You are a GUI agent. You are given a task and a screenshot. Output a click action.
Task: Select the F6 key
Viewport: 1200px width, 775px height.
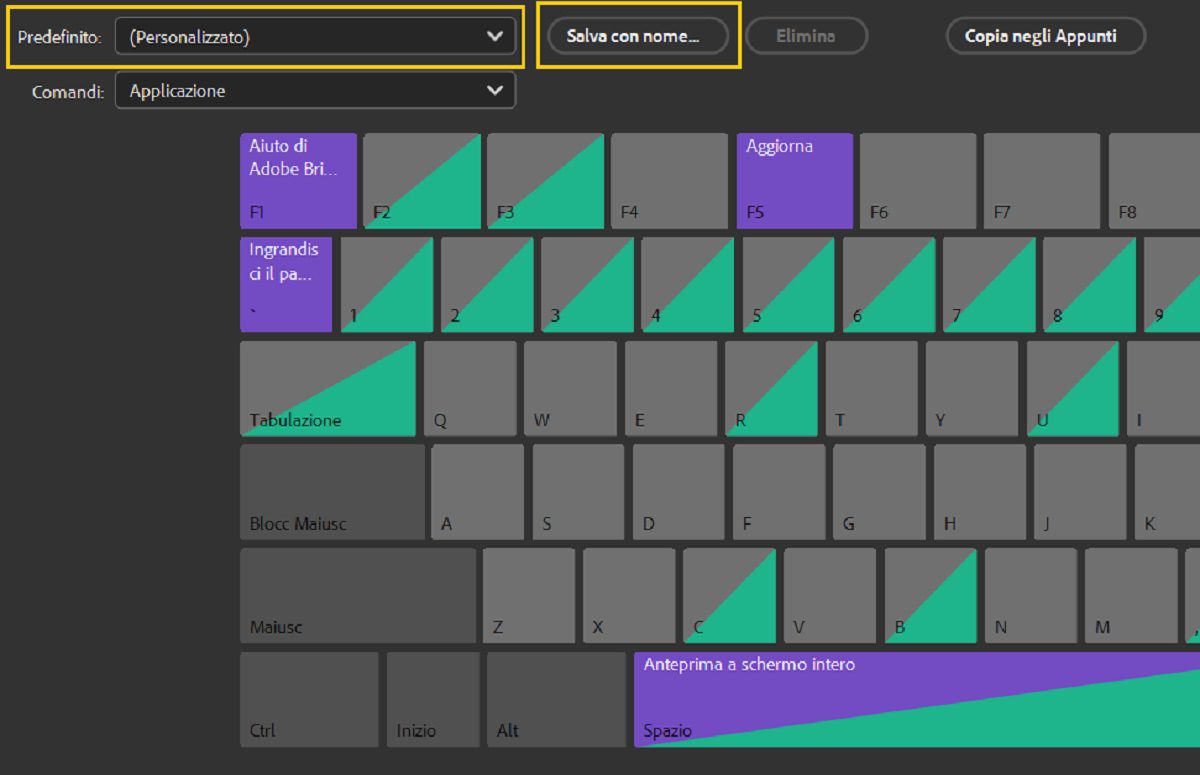[x=918, y=181]
